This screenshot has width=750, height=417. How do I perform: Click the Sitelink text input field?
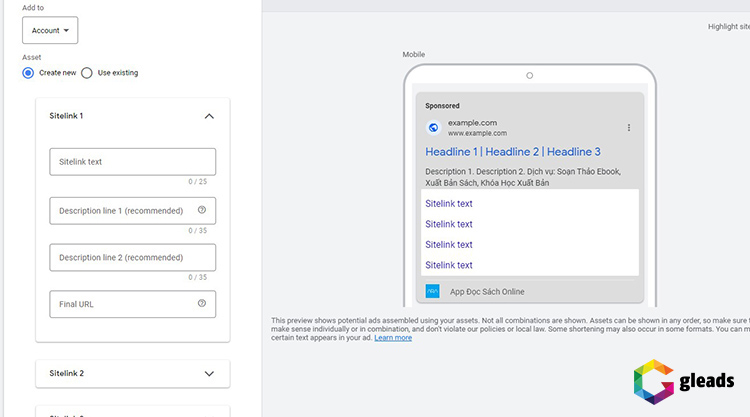click(x=132, y=162)
